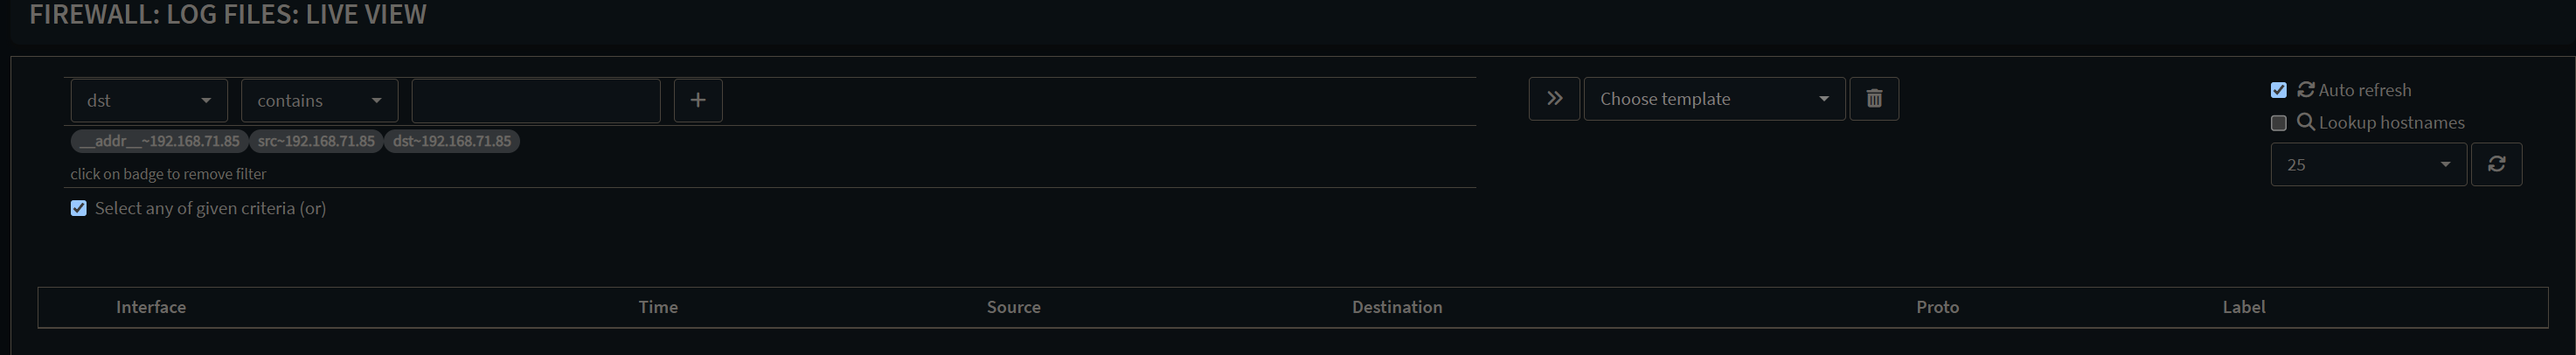Image resolution: width=2576 pixels, height=355 pixels.
Task: Uncheck Select any of given criteria (or)
Action: point(79,208)
